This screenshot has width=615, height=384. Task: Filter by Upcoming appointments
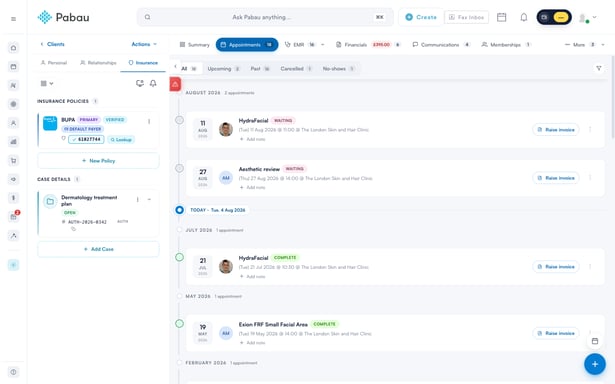pyautogui.click(x=223, y=69)
